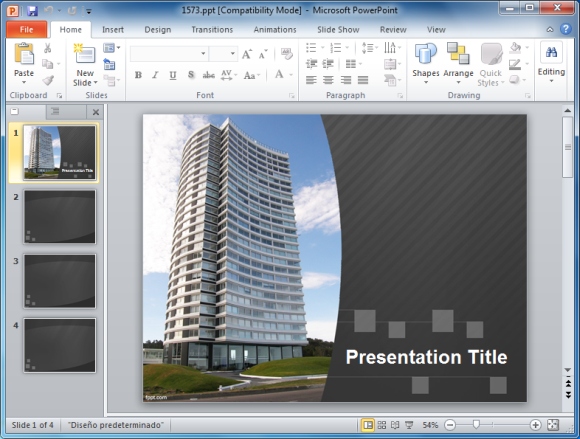Reset the slide with the Reset icon
This screenshot has width=580, height=439.
pos(109,64)
